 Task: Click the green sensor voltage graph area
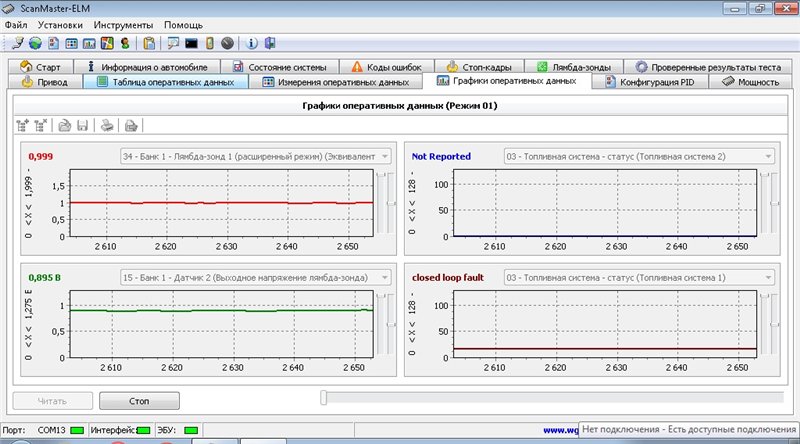tap(221, 324)
